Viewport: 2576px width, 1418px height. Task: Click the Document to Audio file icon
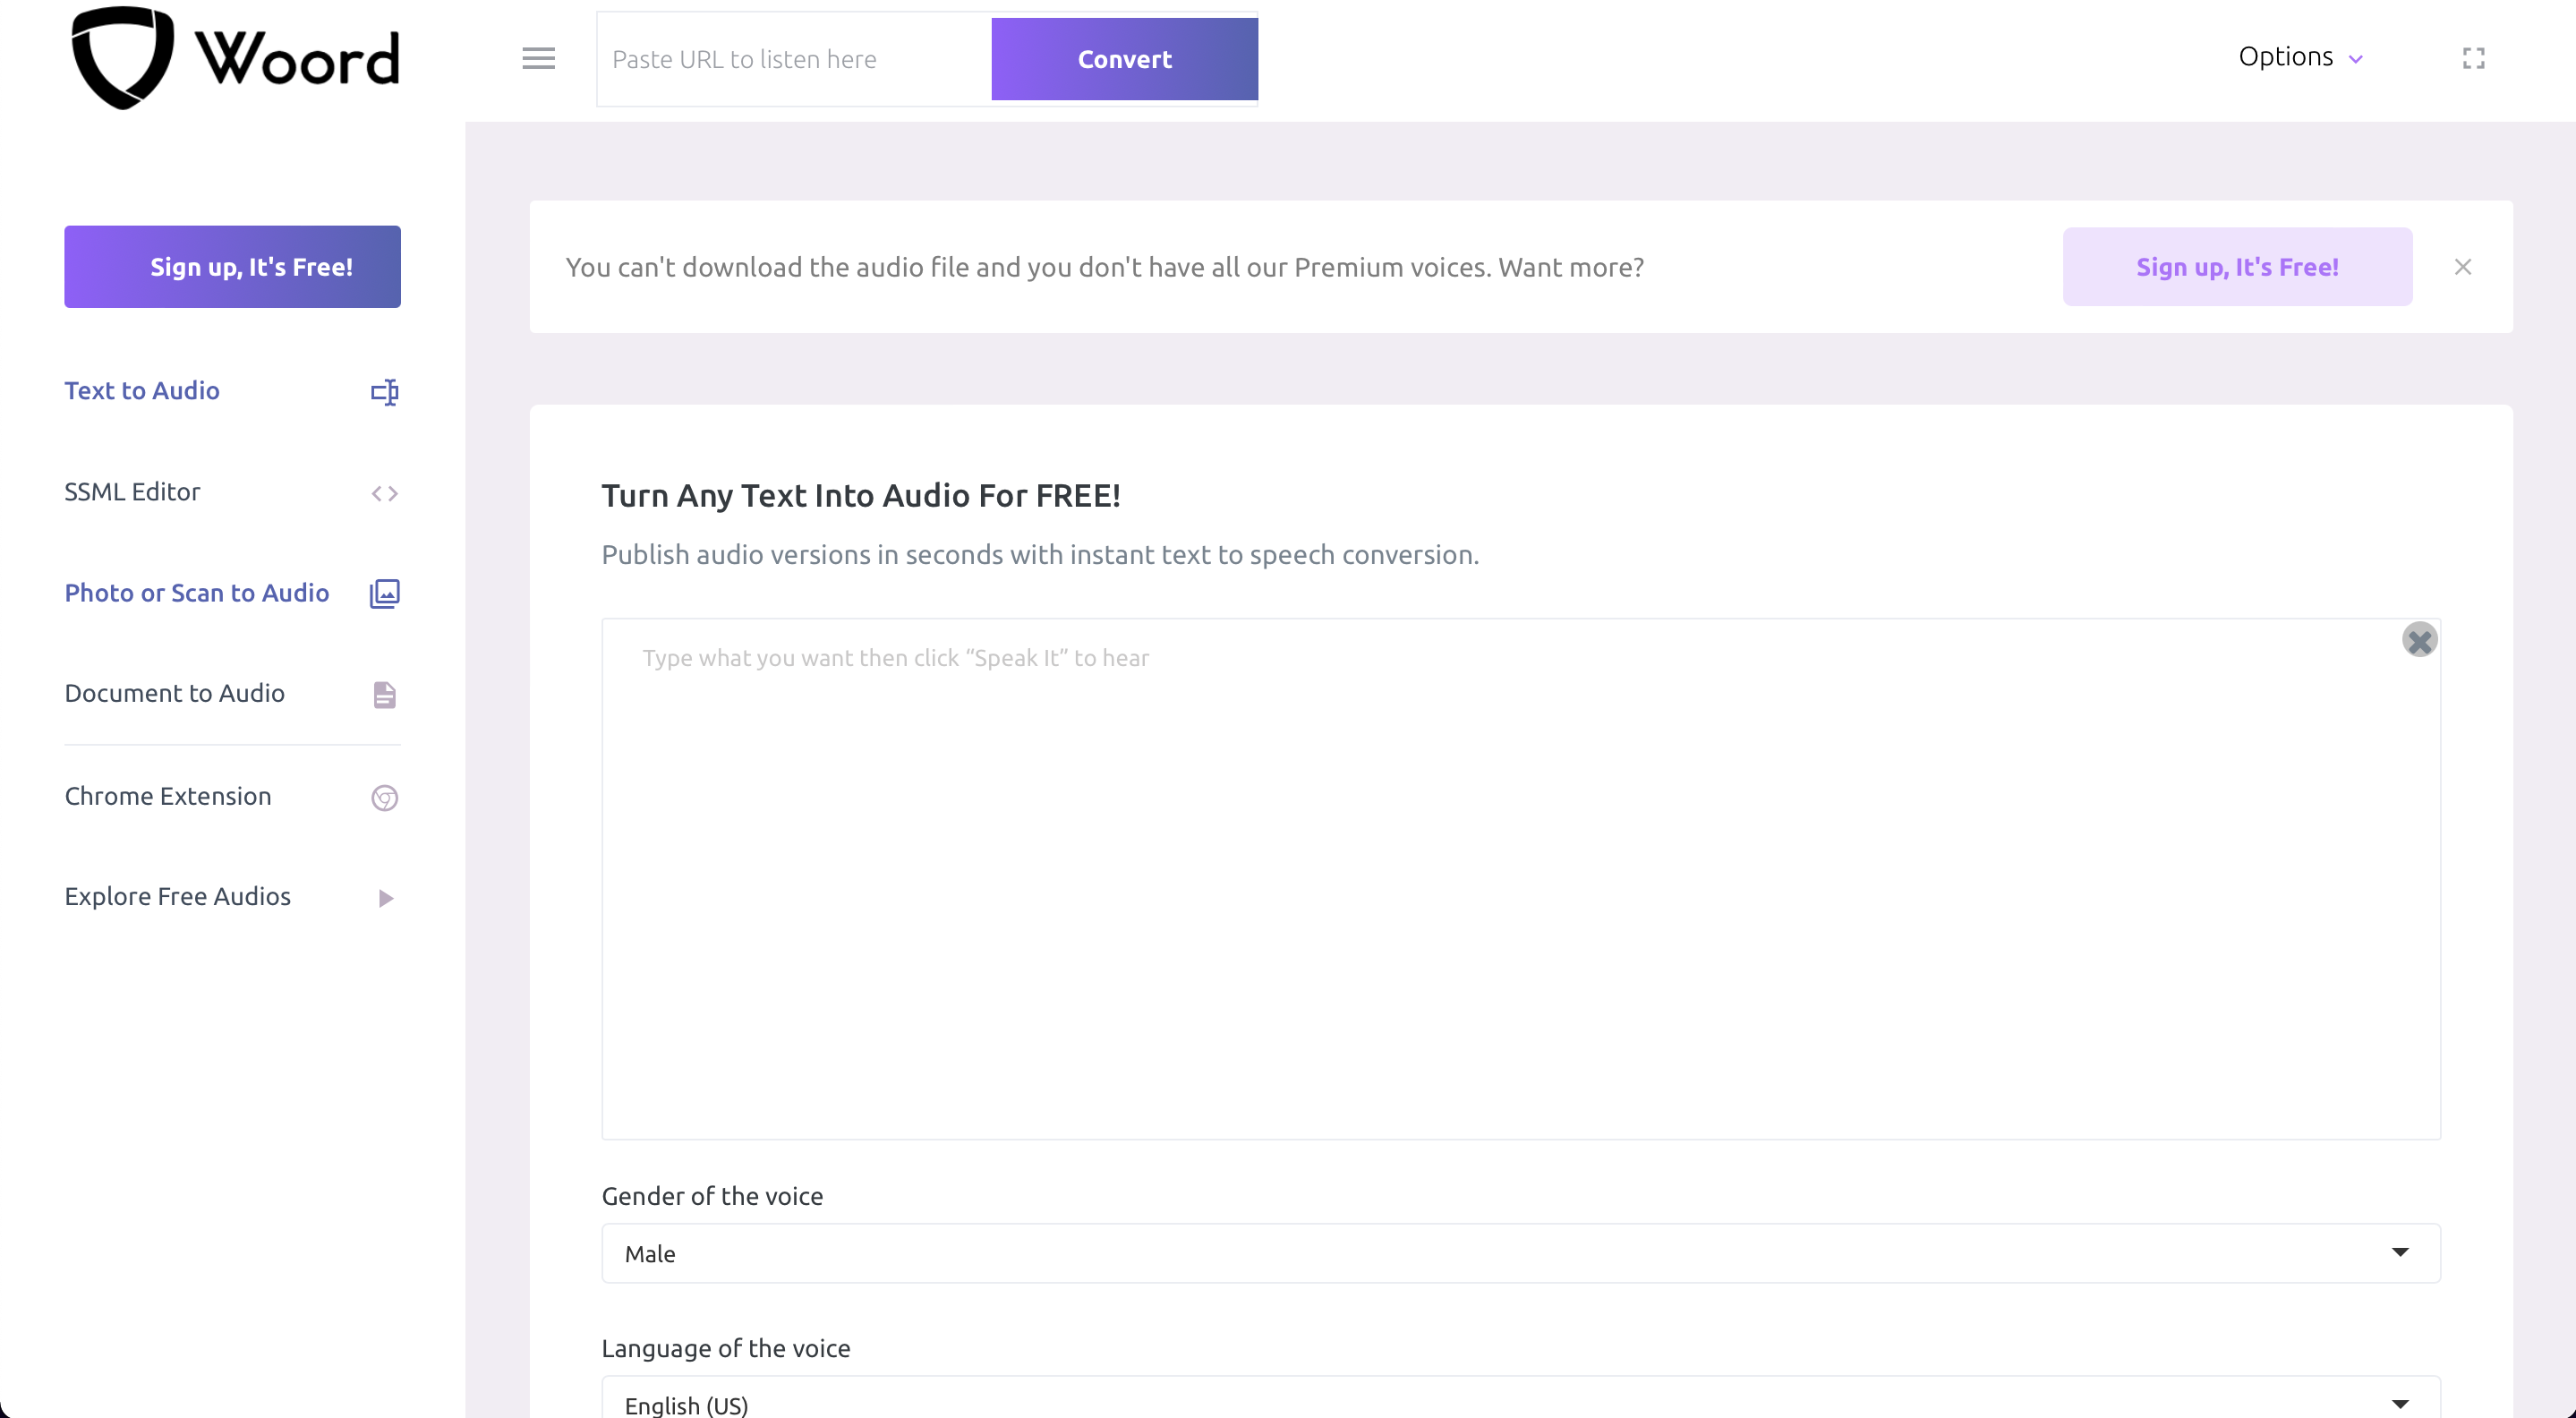click(x=384, y=695)
